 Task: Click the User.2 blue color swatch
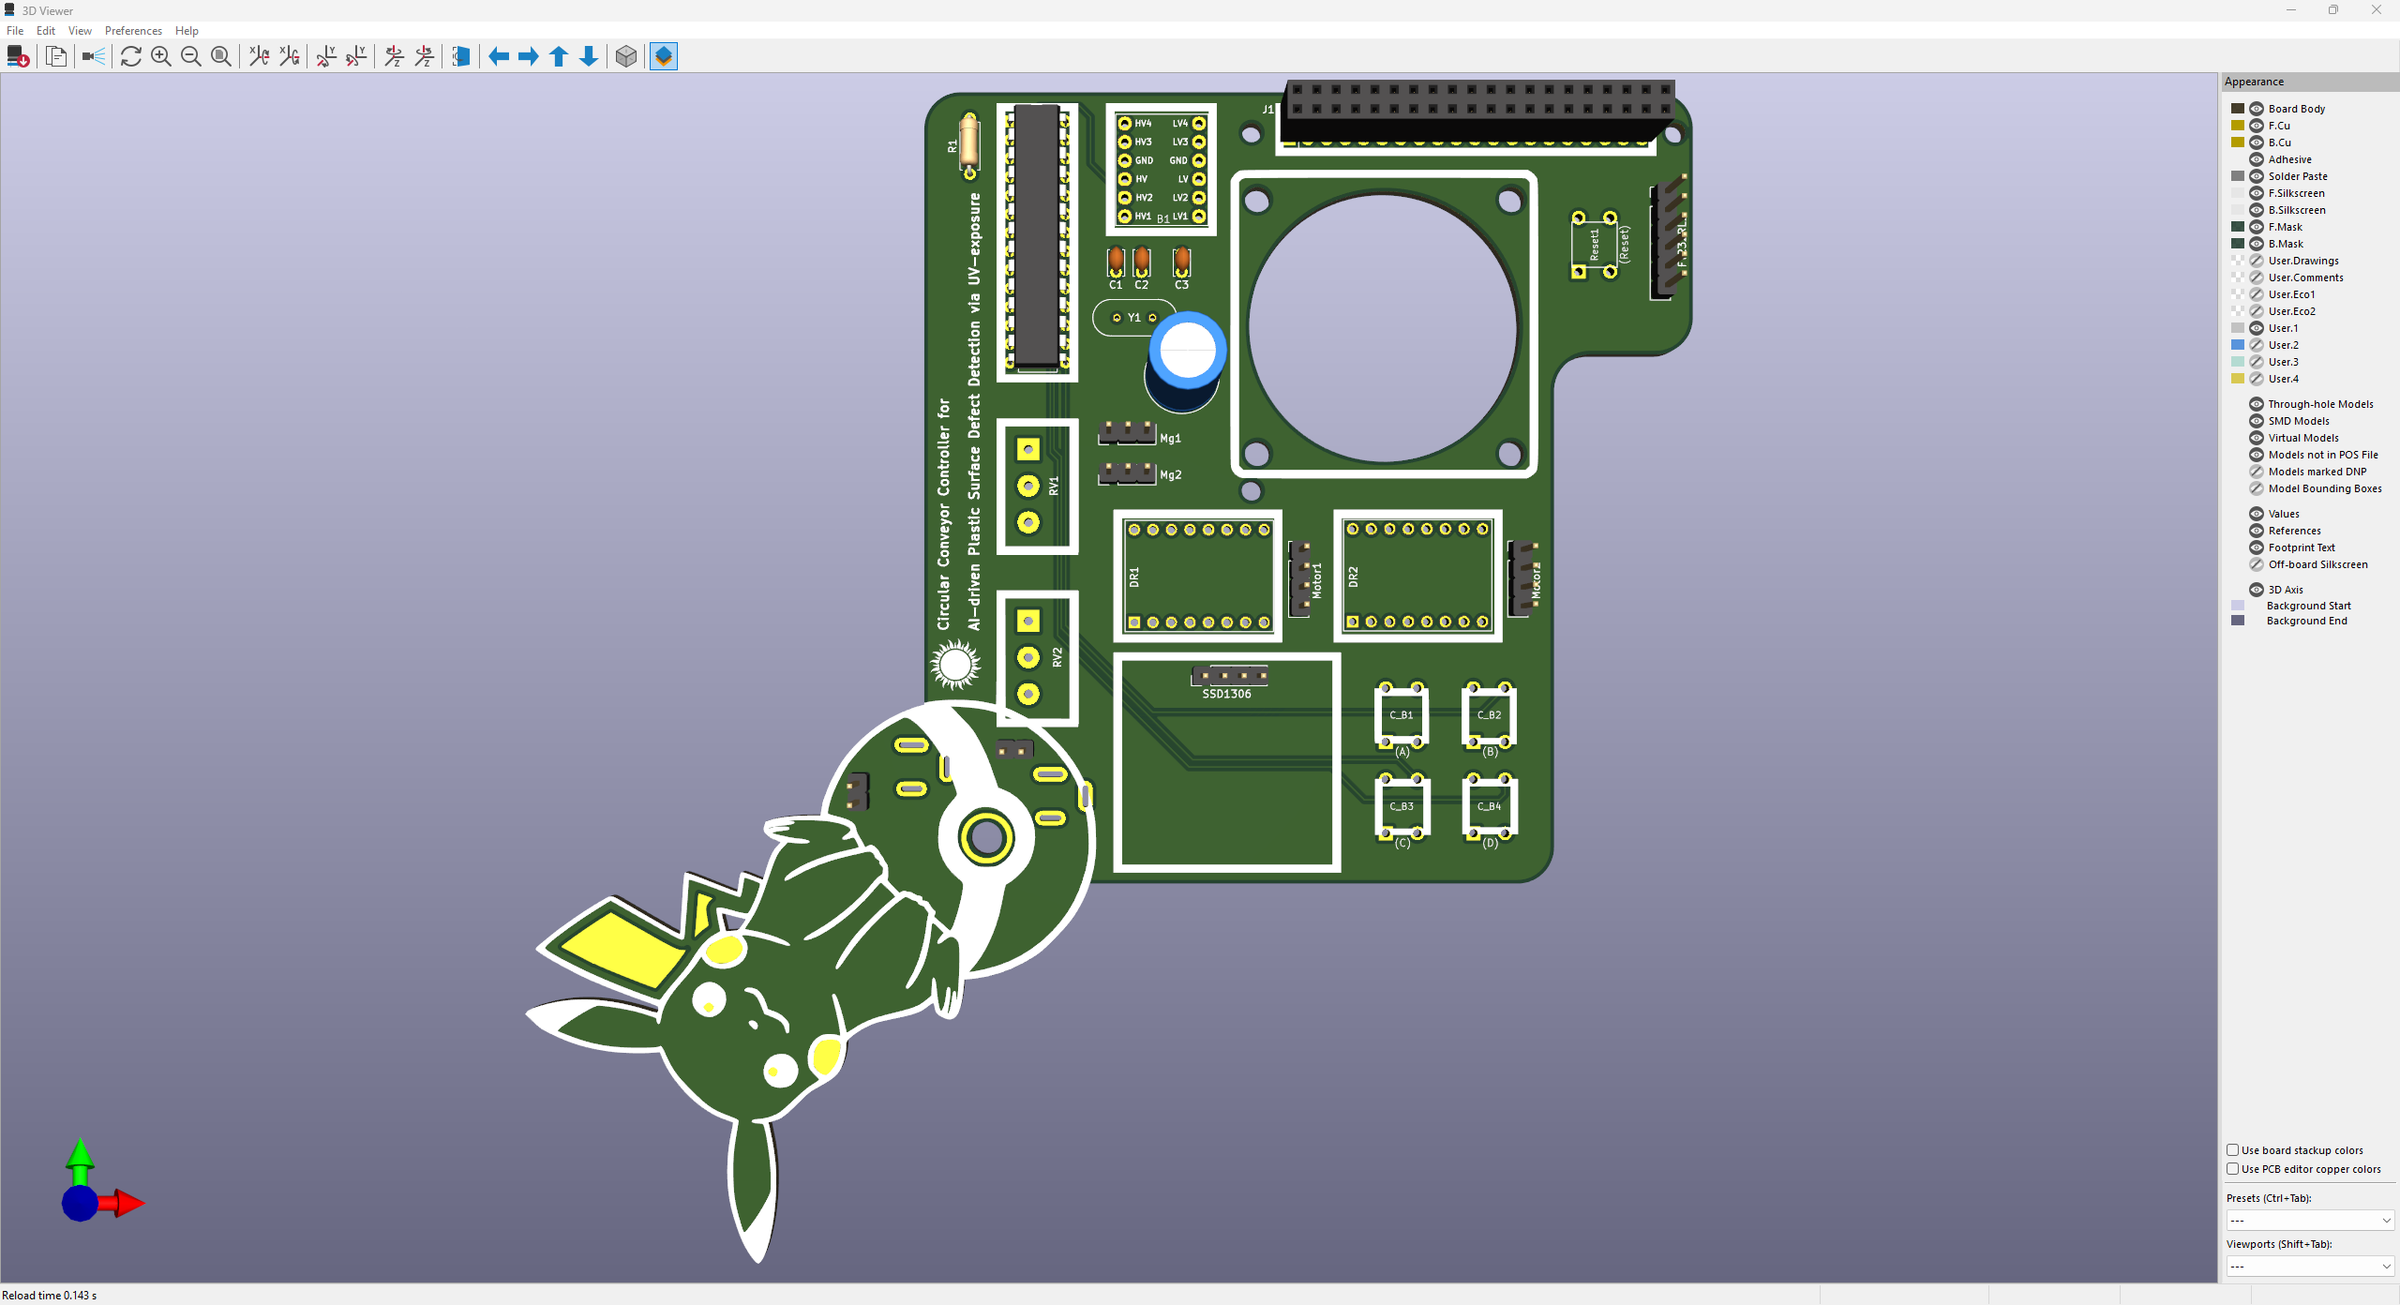coord(2238,345)
